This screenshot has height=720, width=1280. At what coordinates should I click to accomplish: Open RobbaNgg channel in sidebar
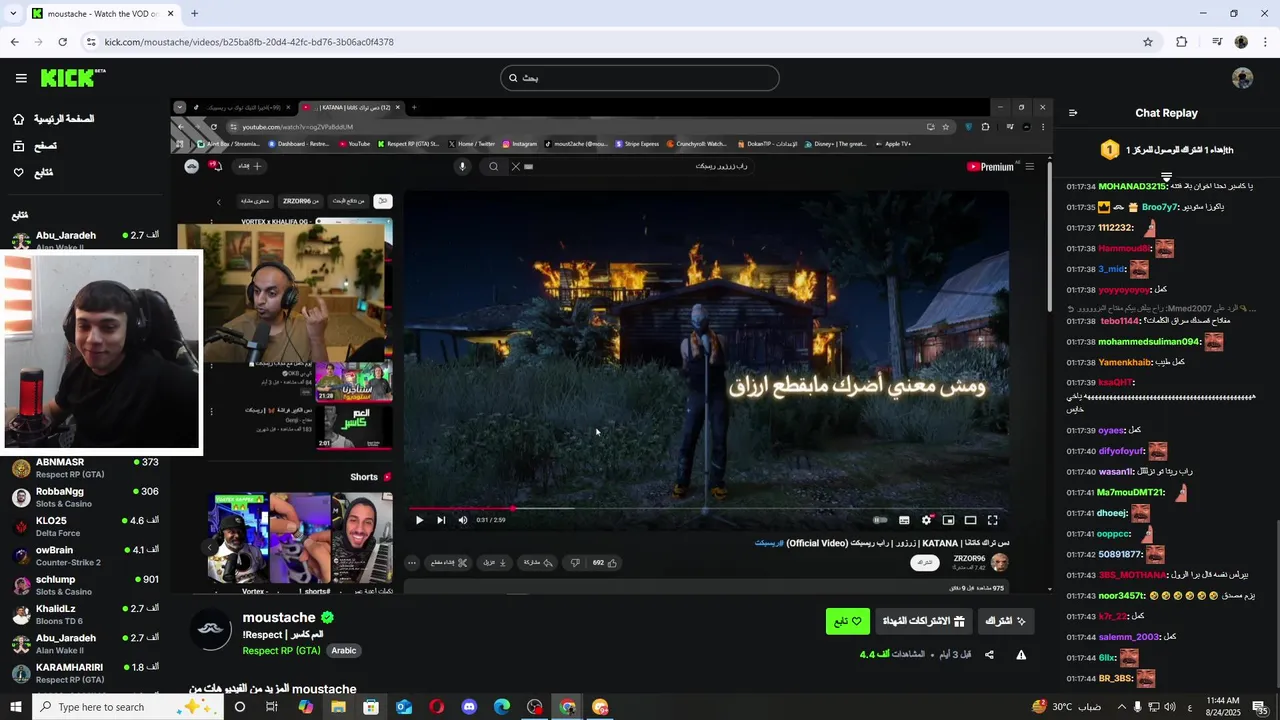[x=85, y=497]
